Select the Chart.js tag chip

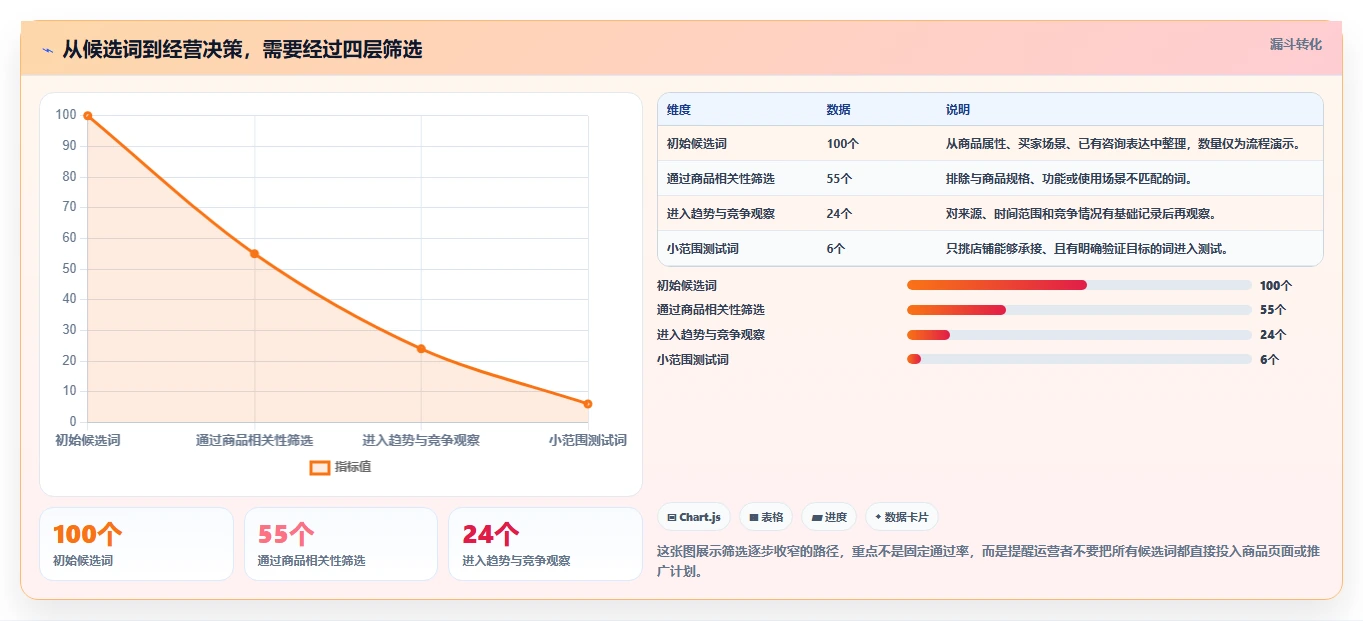(x=694, y=517)
